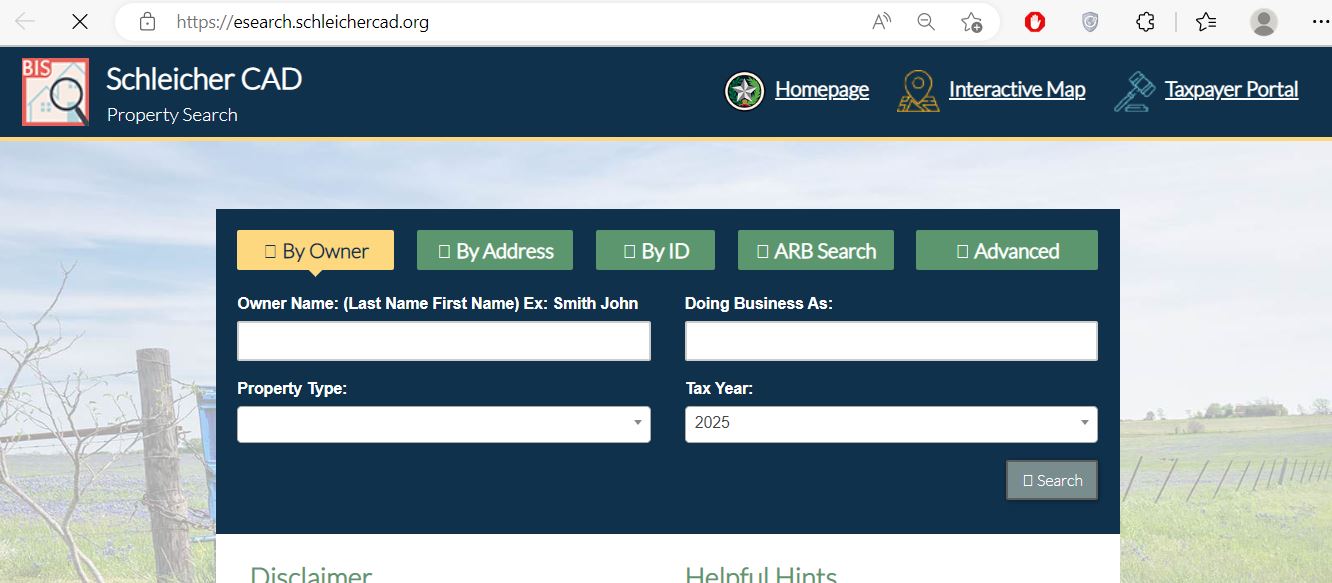This screenshot has height=583, width=1332.
Task: Click the Owner Name input field
Action: point(443,341)
